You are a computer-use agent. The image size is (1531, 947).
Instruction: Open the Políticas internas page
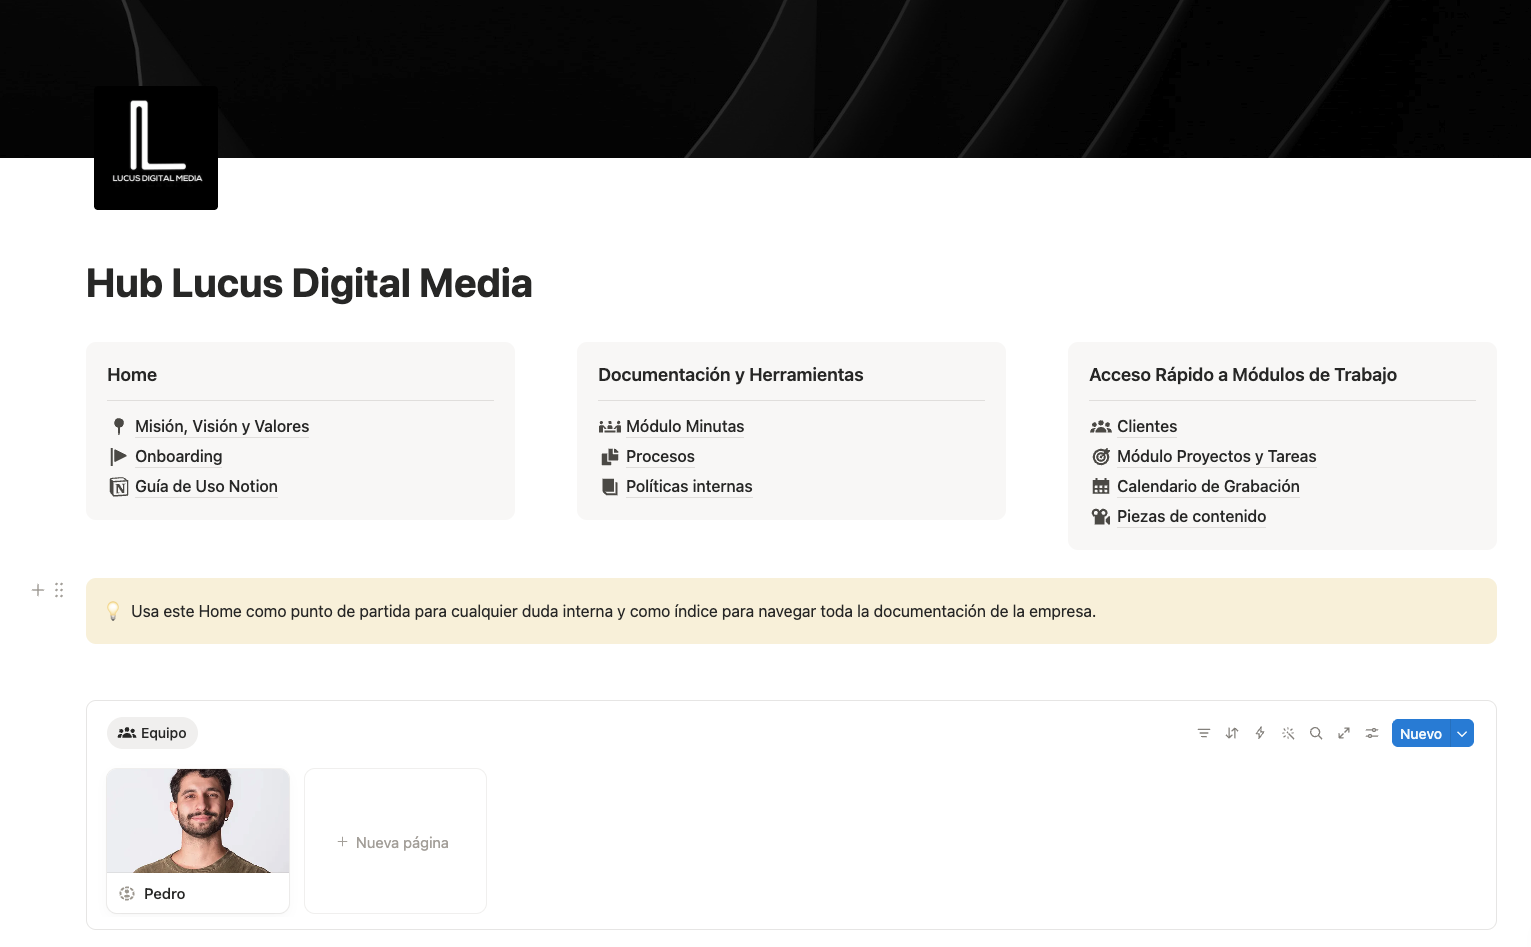689,486
